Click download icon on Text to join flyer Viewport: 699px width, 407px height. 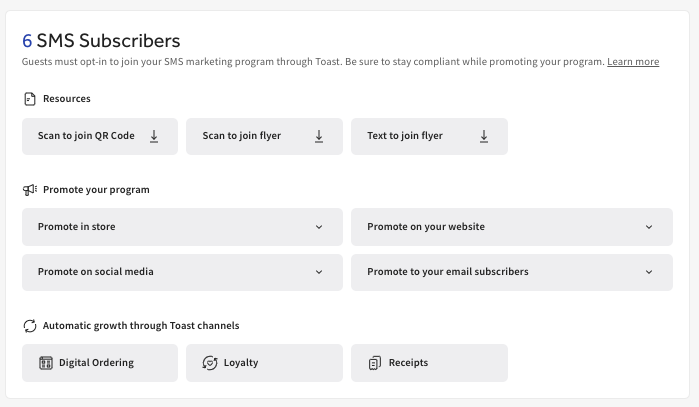(x=484, y=136)
